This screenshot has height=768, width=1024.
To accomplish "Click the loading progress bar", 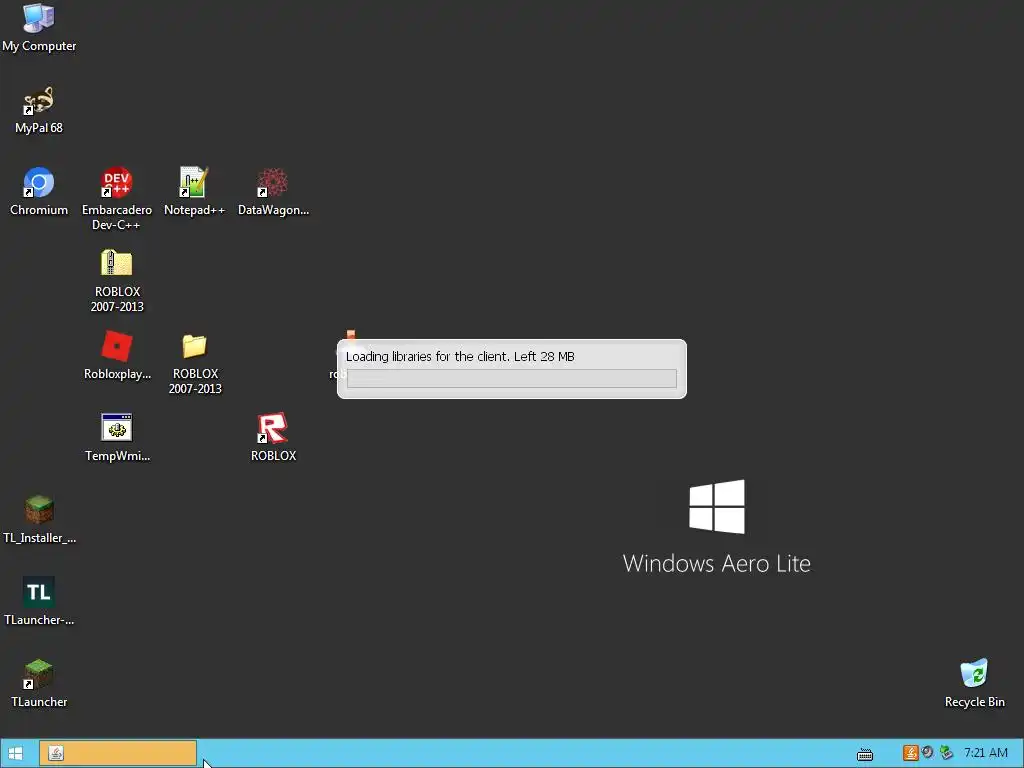I will coord(511,378).
